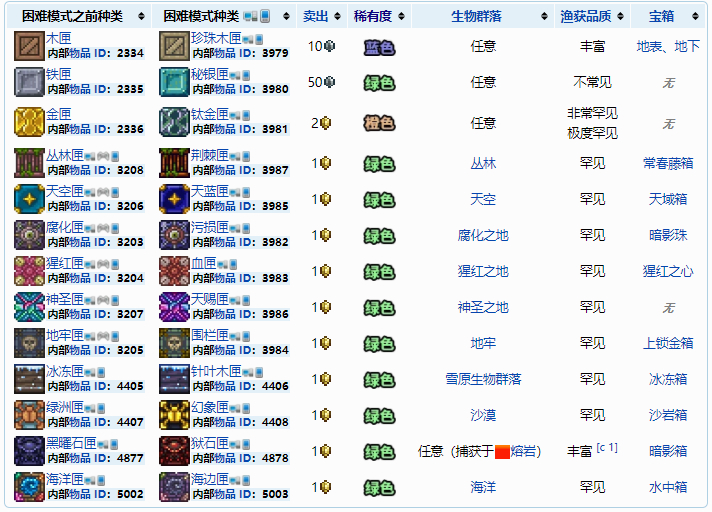
Task: Open the 天空 biome link
Action: 483,199
